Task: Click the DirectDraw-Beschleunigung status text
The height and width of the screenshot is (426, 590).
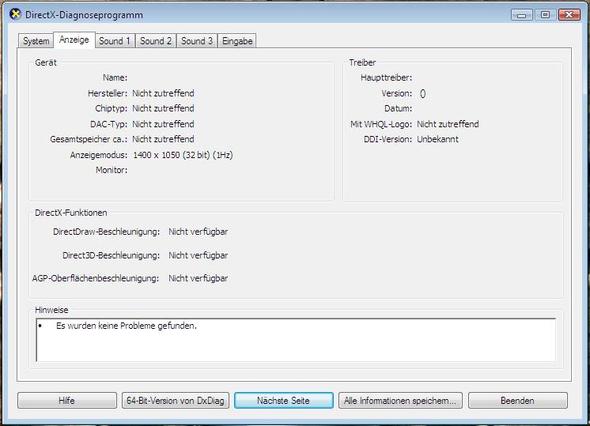Action: (198, 232)
